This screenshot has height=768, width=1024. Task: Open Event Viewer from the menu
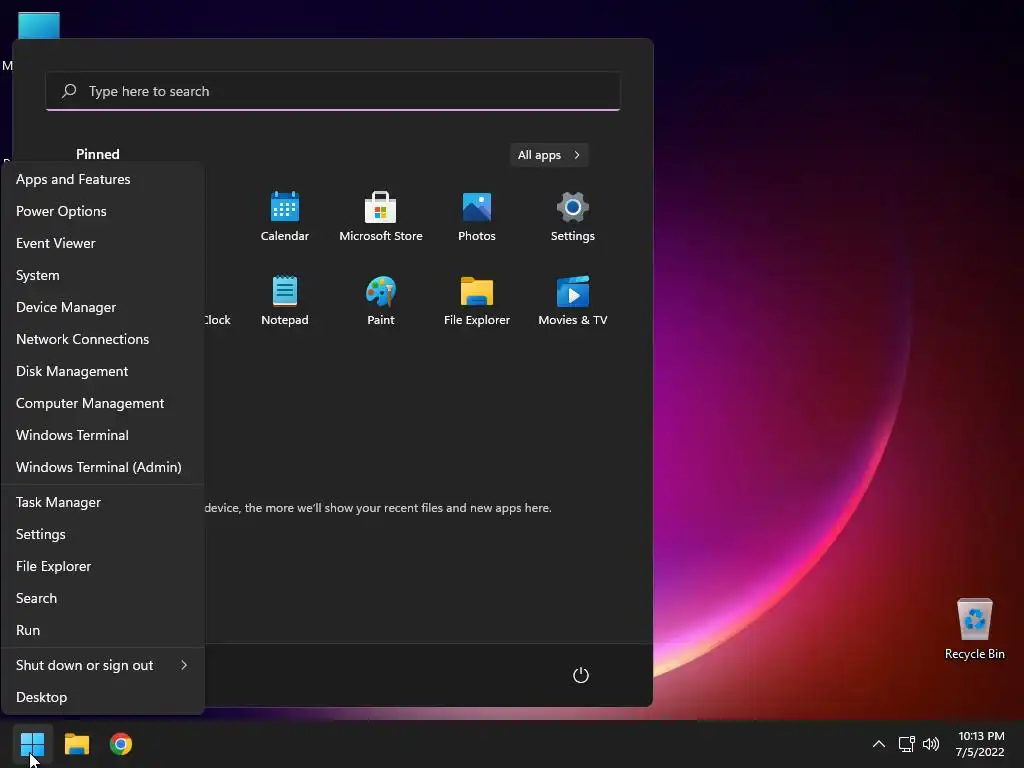(x=103, y=244)
